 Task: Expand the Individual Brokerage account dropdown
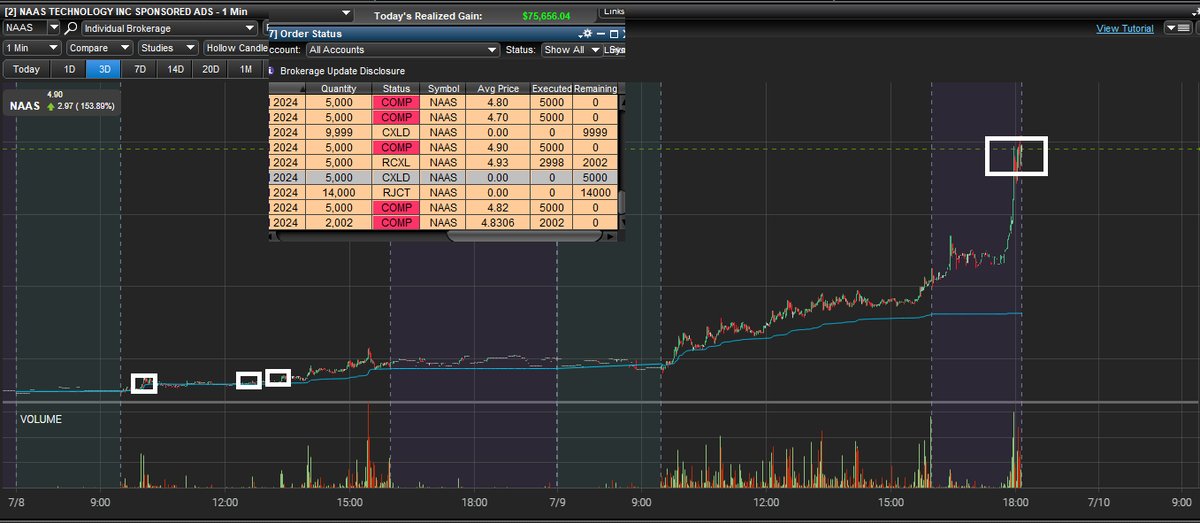click(x=170, y=28)
